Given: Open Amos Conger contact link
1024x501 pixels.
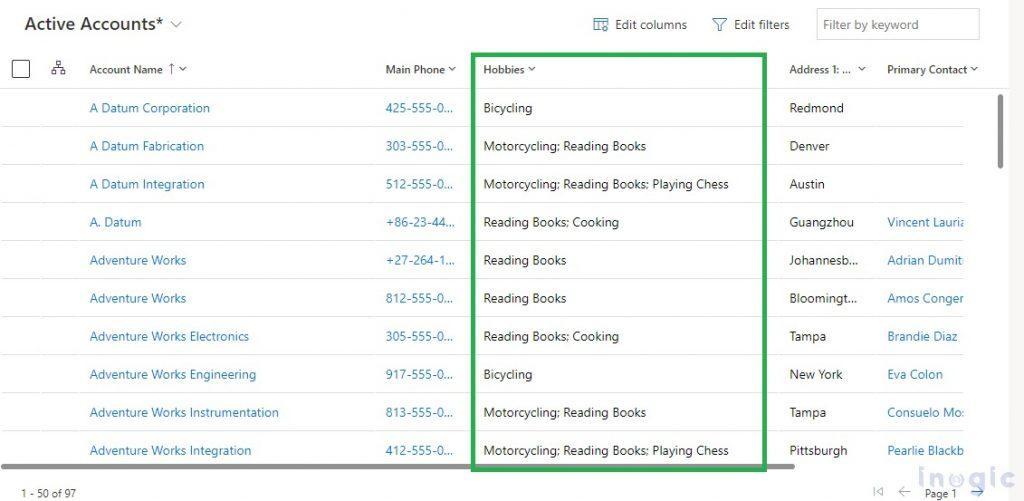Looking at the screenshot, I should pos(925,298).
